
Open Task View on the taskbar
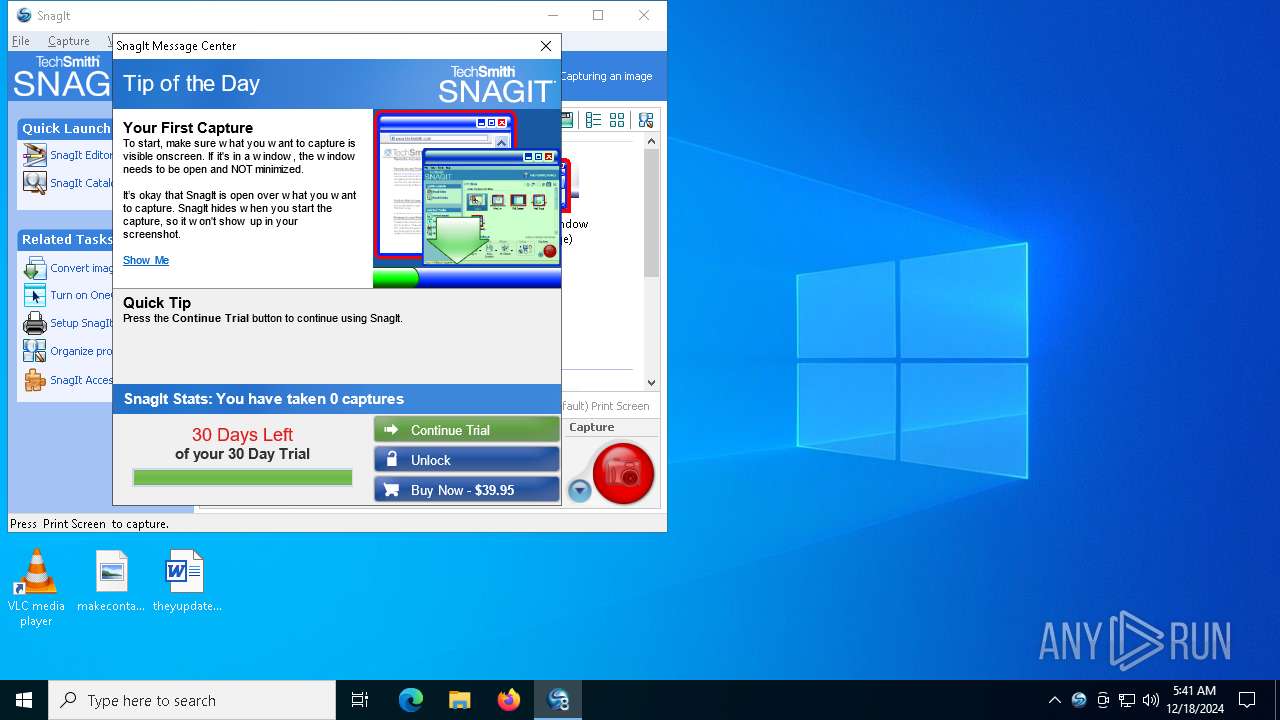[360, 700]
